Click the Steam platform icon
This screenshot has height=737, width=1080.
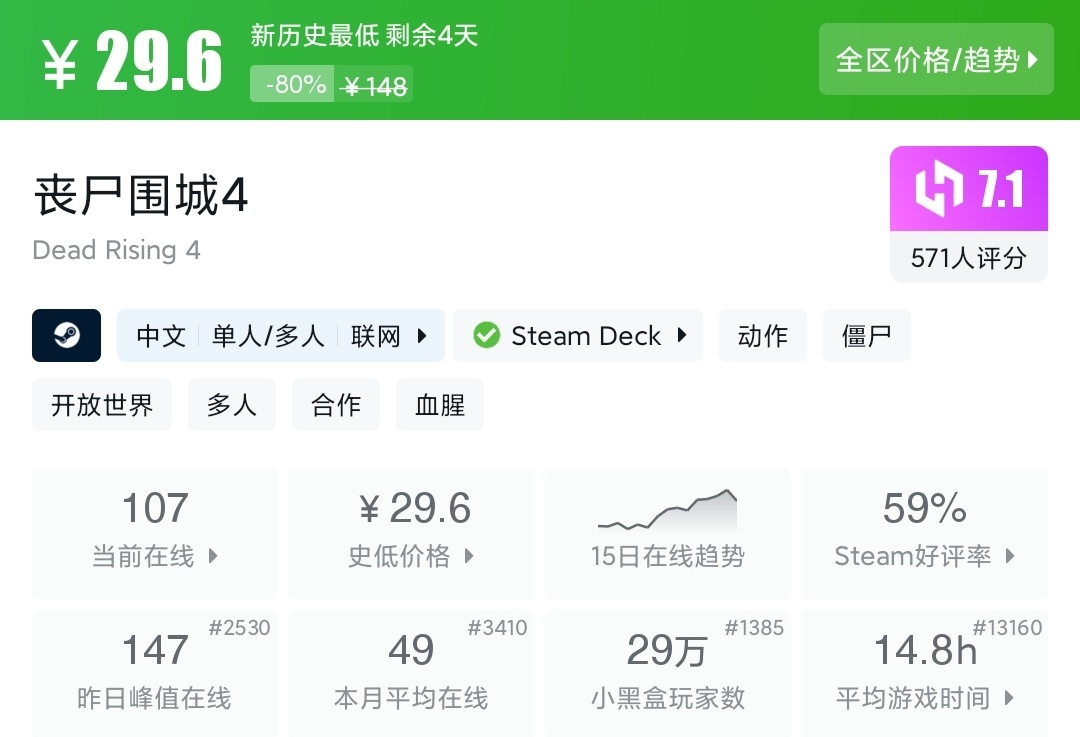[x=67, y=335]
